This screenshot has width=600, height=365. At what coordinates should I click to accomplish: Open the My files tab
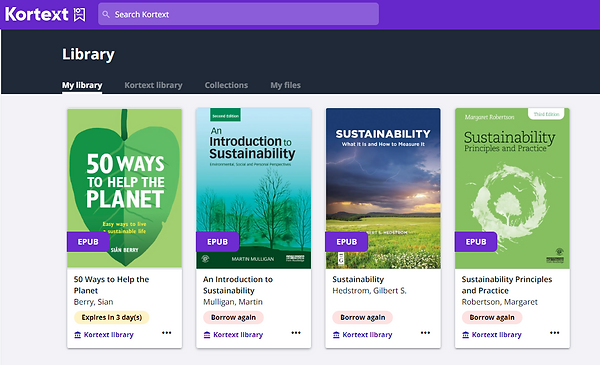point(285,85)
